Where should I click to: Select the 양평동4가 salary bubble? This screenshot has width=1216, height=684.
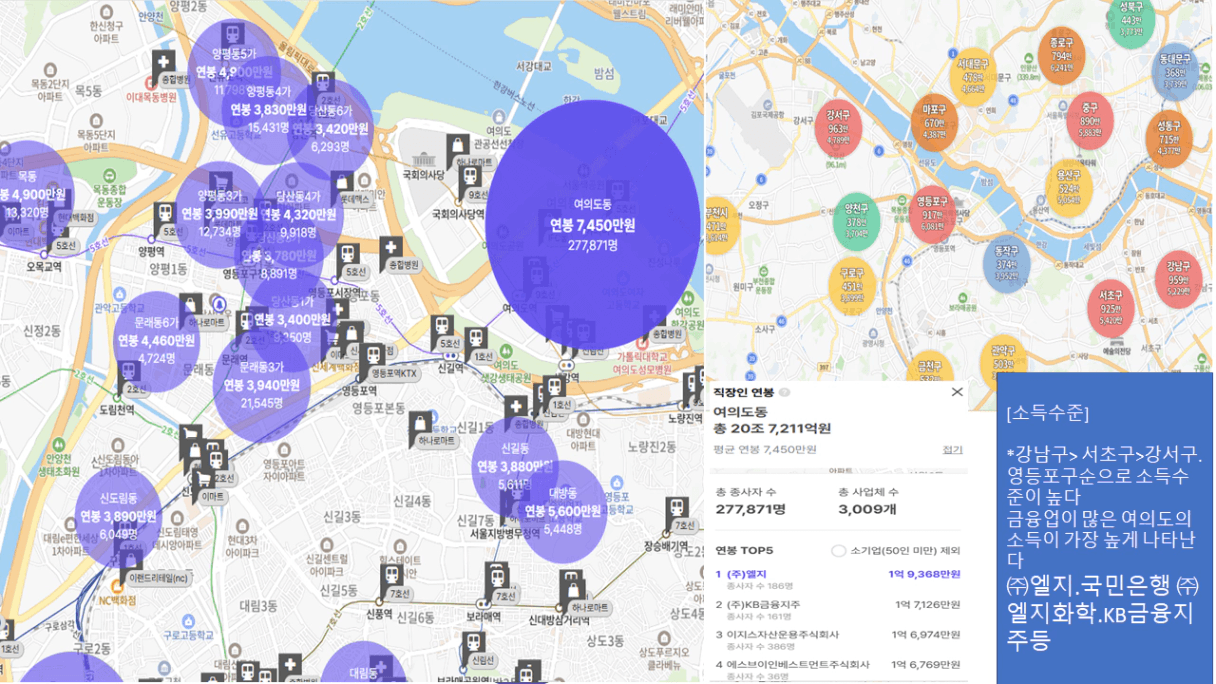coord(268,108)
